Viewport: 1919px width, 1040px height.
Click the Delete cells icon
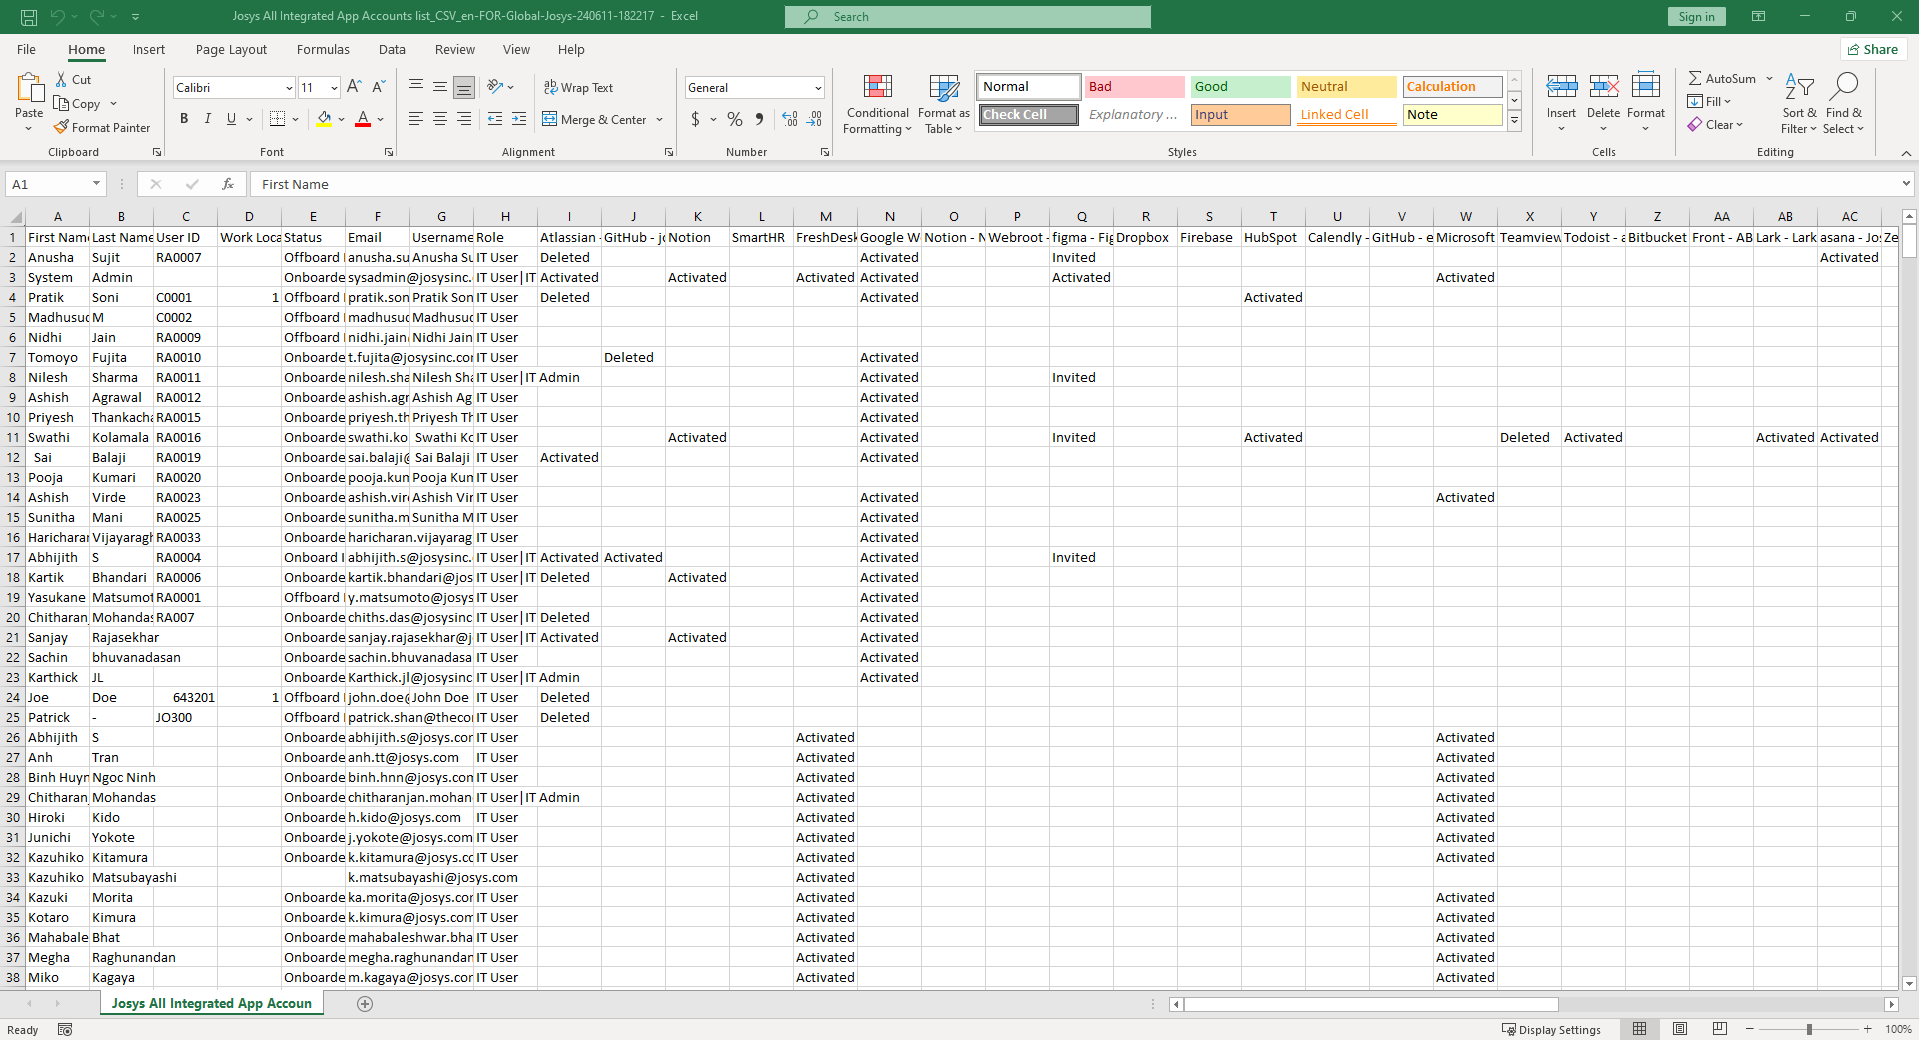point(1603,86)
